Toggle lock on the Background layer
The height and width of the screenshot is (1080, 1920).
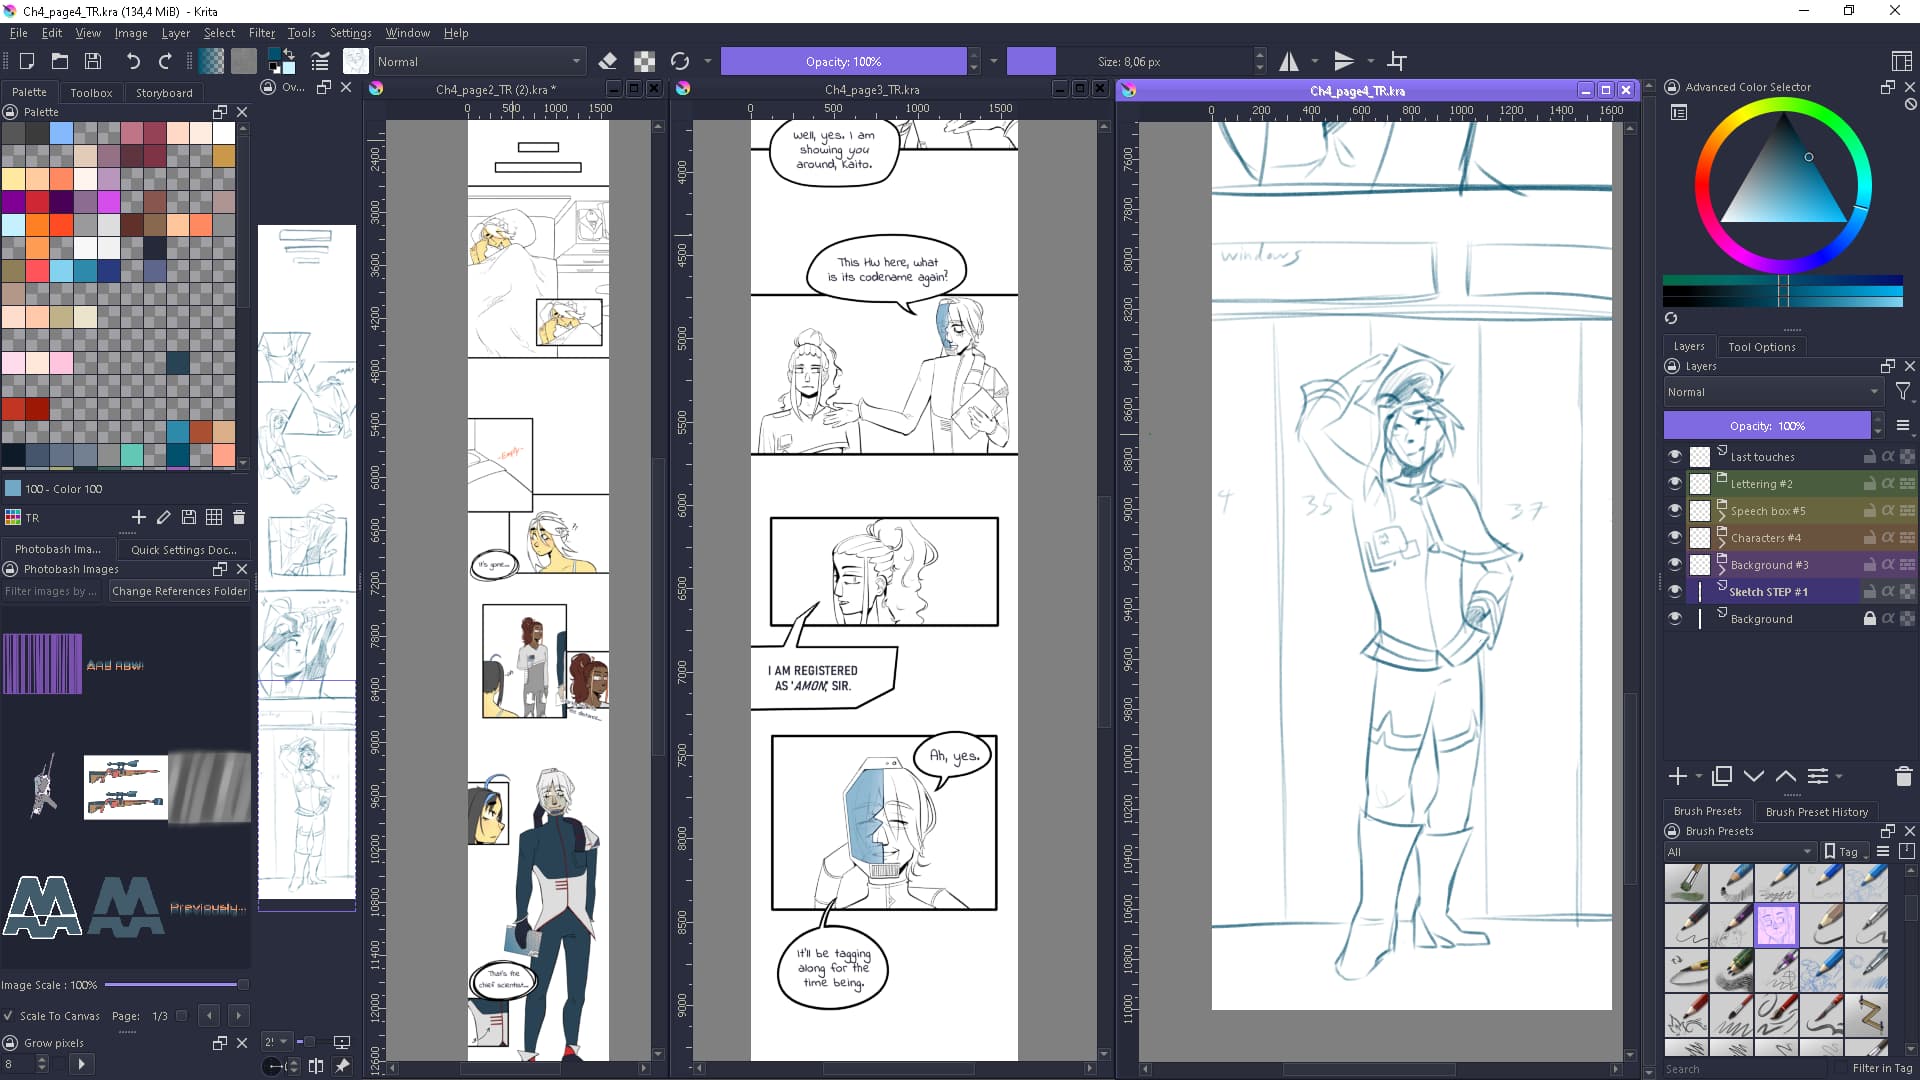pos(1868,619)
